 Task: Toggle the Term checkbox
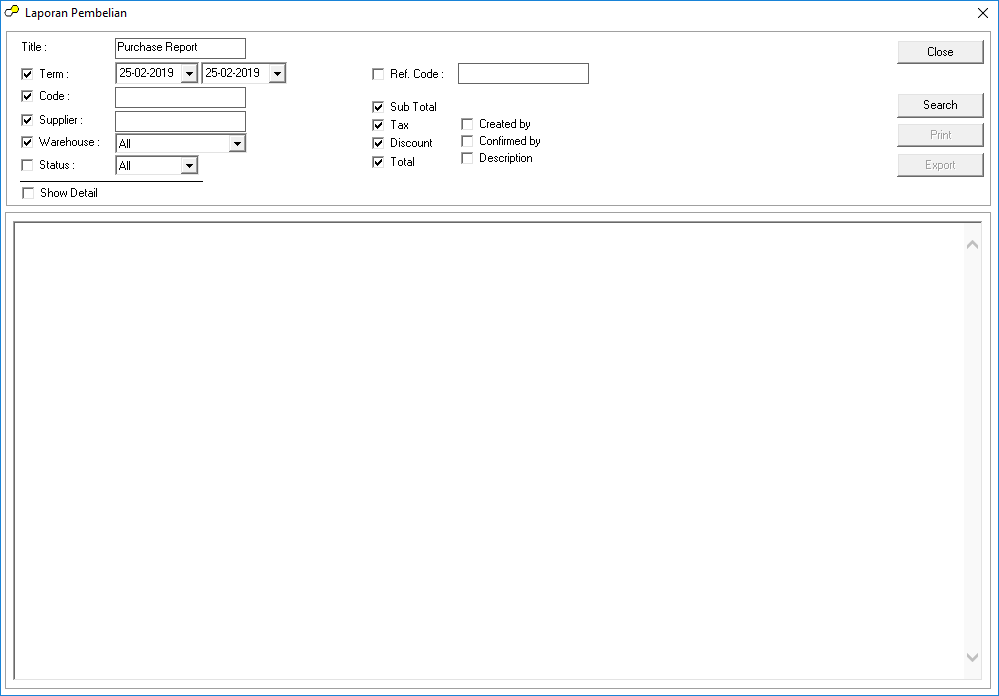click(x=27, y=74)
